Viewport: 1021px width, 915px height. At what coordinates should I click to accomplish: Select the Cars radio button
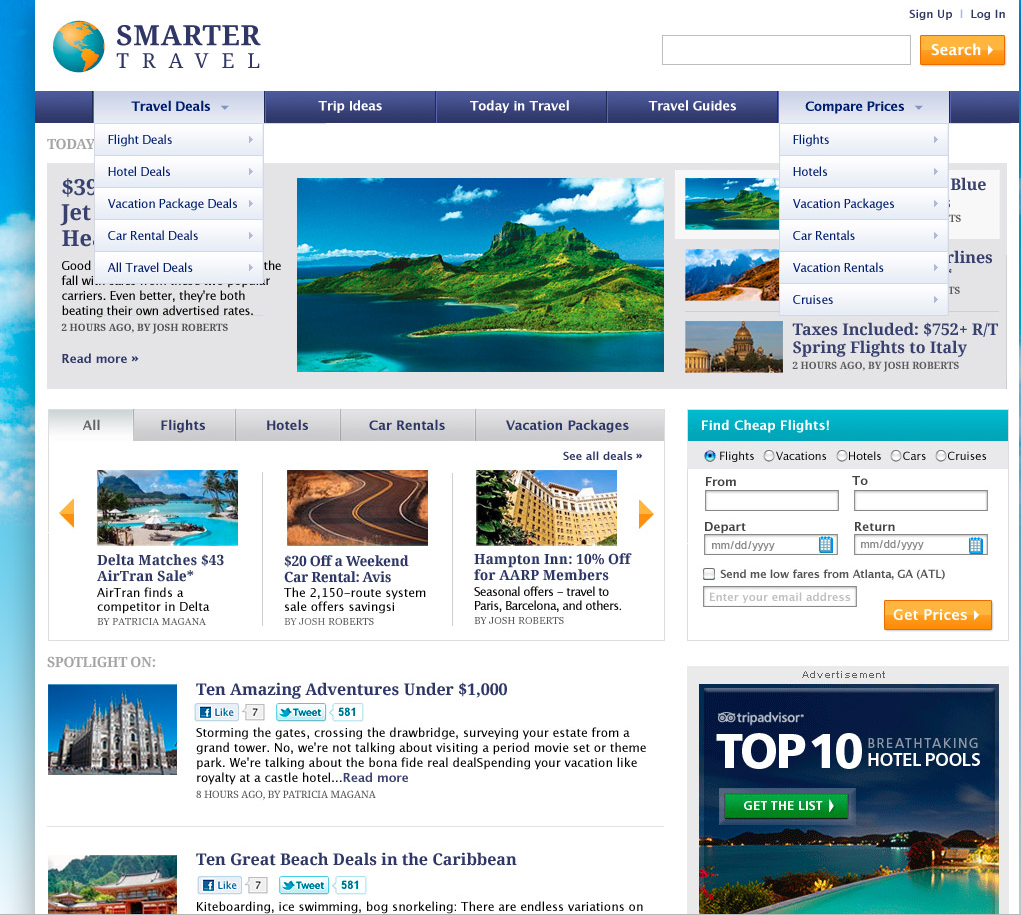point(896,456)
